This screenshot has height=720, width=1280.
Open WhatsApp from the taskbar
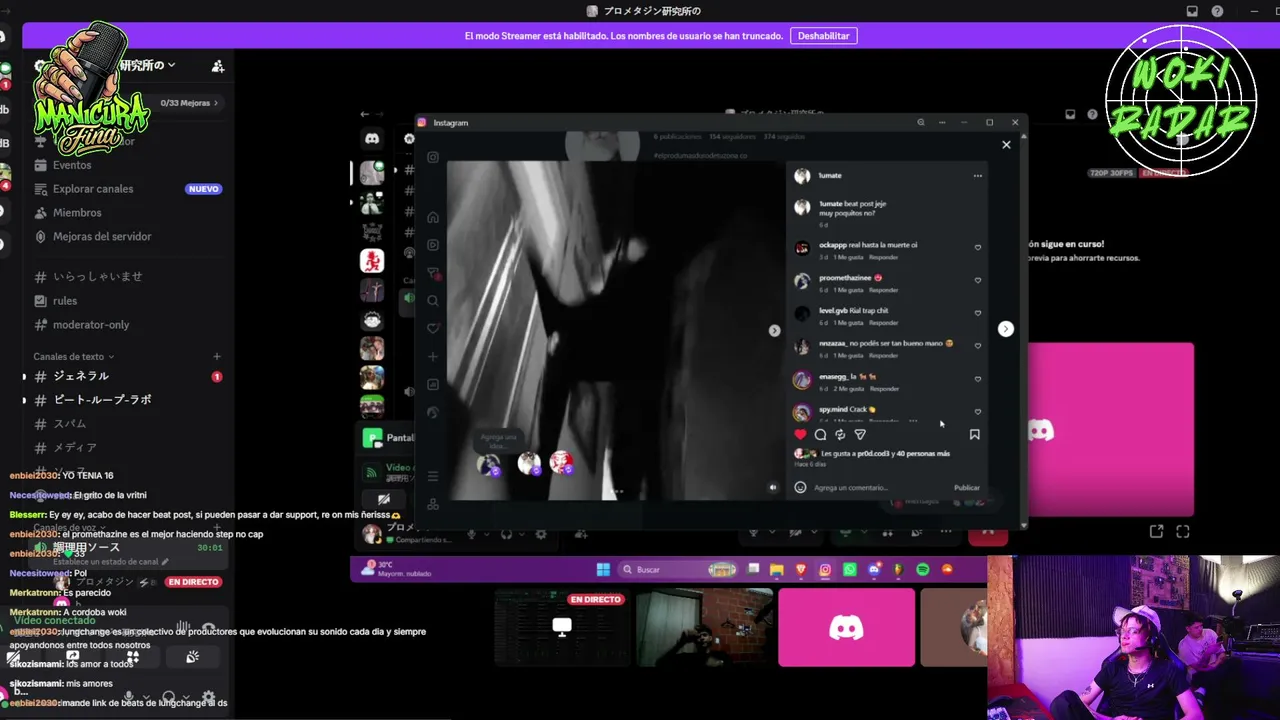tap(850, 570)
